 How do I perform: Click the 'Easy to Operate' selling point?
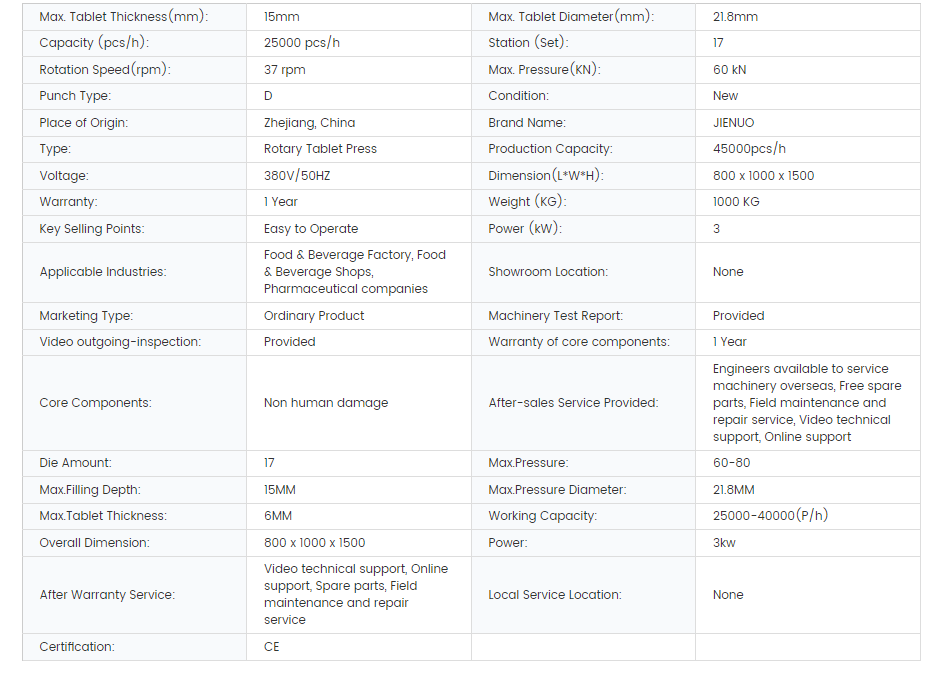311,229
